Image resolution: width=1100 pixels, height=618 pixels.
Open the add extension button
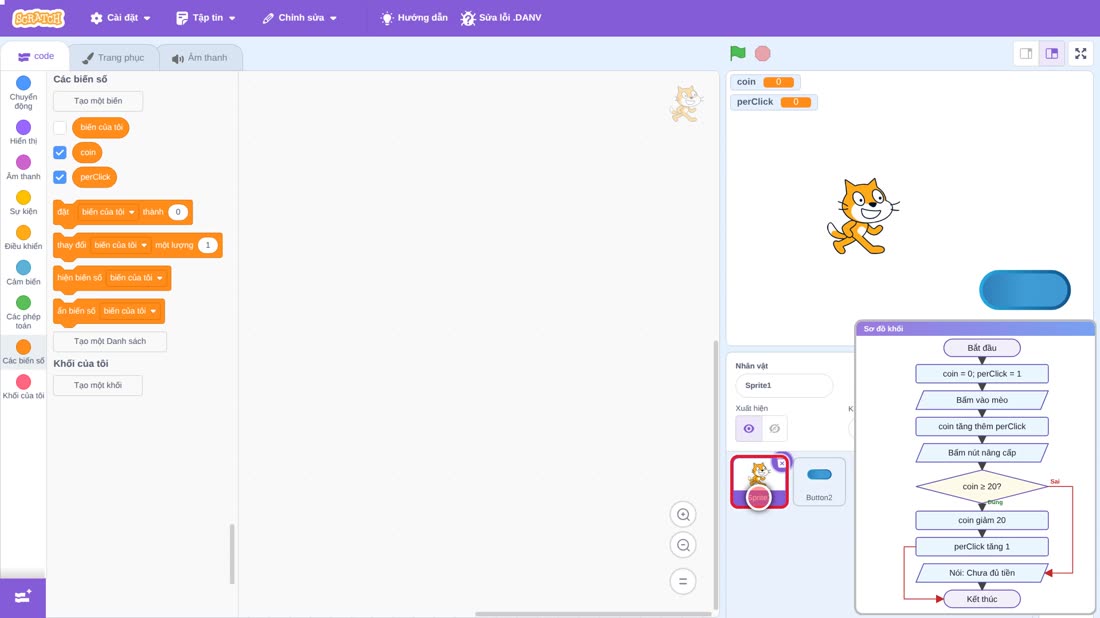(23, 597)
